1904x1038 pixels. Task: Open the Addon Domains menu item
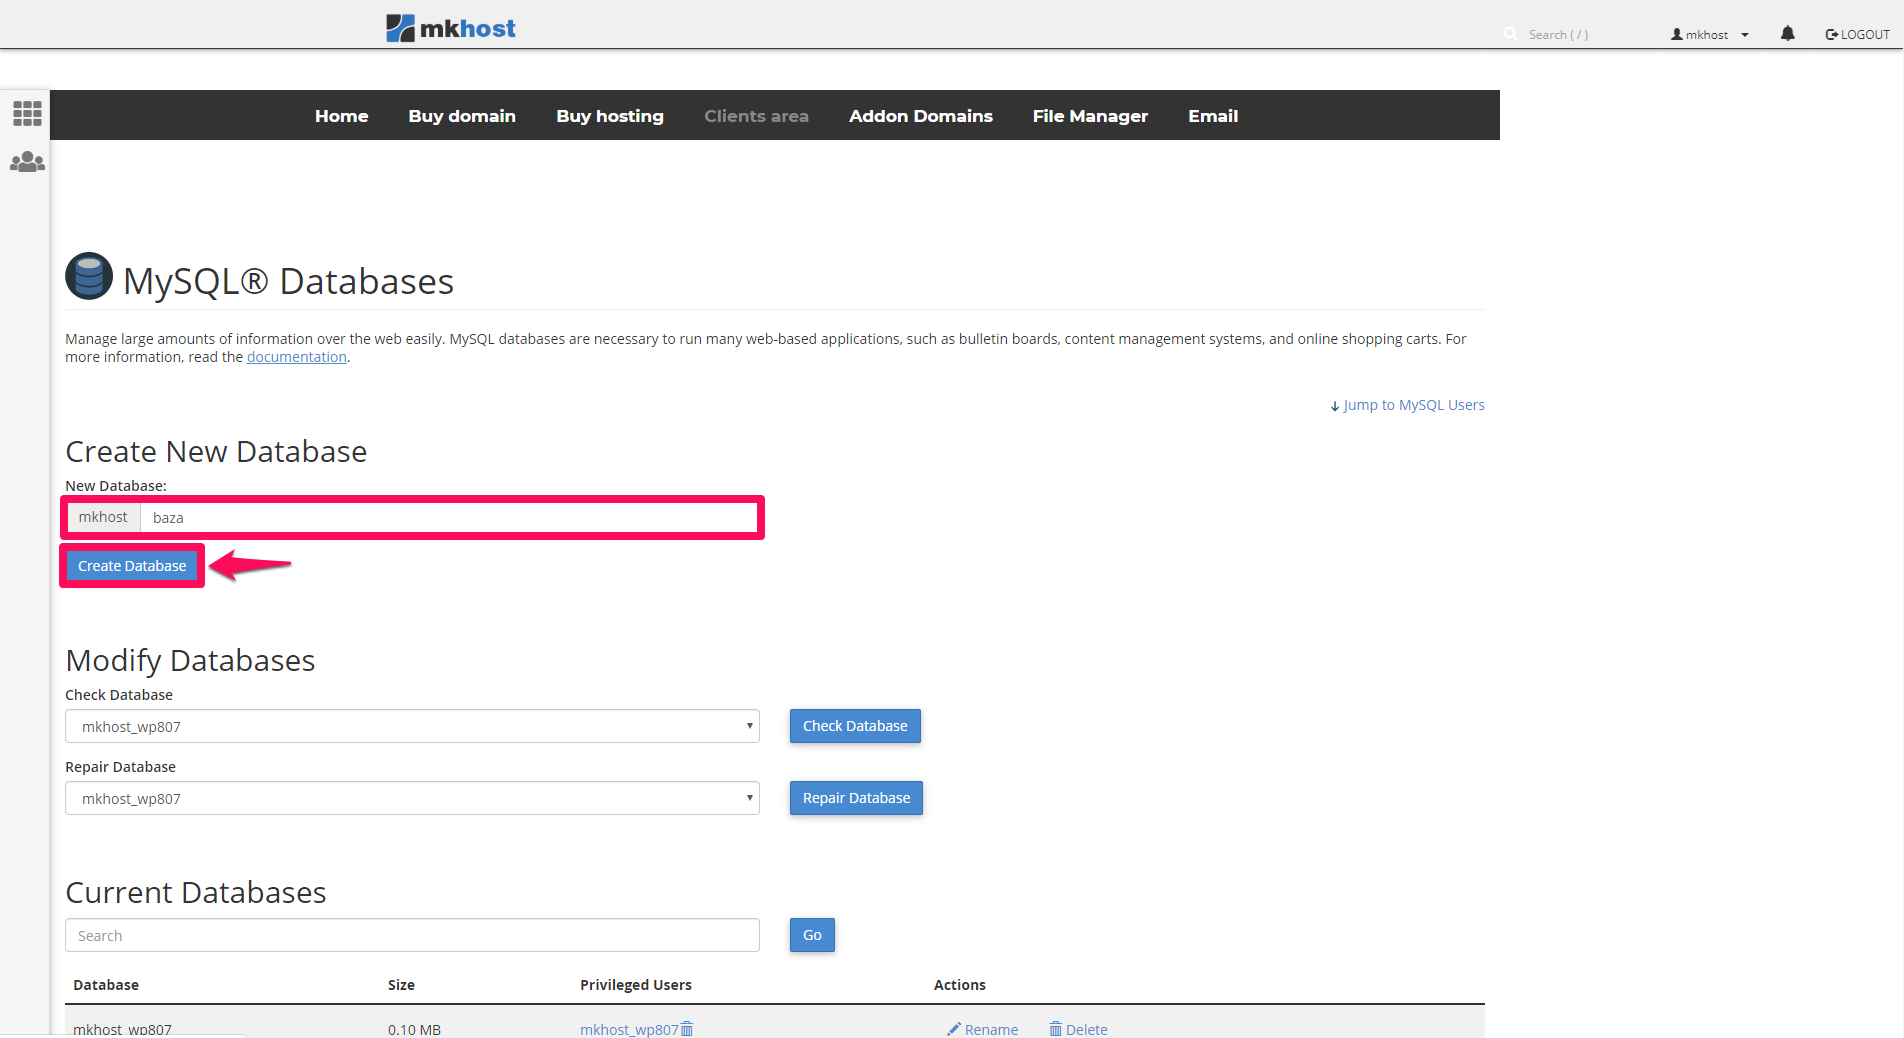click(x=921, y=116)
